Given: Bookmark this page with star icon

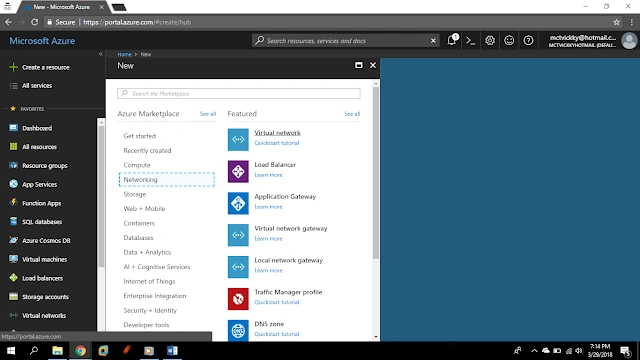Looking at the screenshot, I should tap(616, 22).
